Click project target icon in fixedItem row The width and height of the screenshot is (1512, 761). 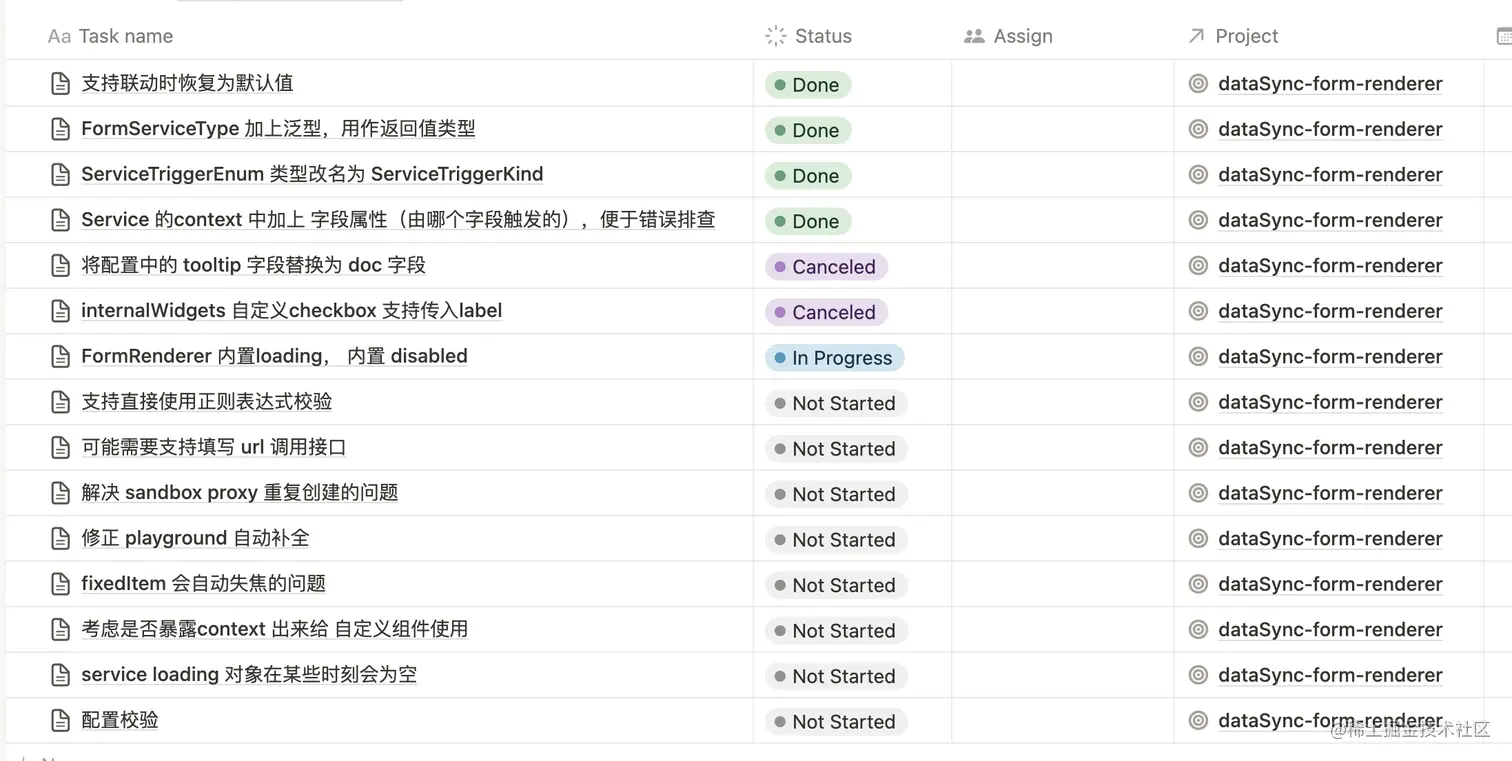[x=1198, y=584]
